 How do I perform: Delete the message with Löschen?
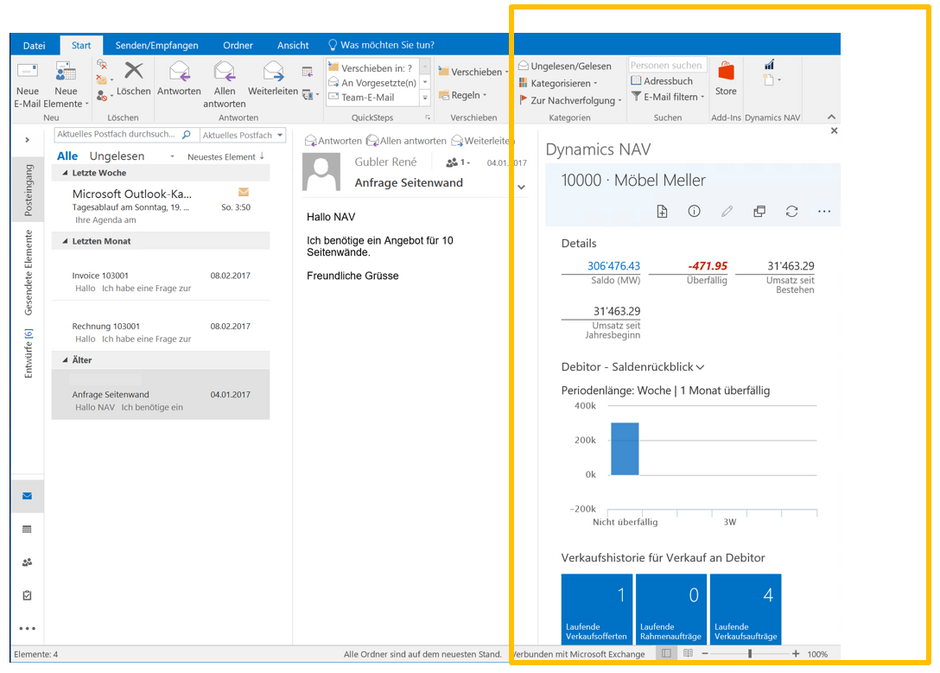133,79
